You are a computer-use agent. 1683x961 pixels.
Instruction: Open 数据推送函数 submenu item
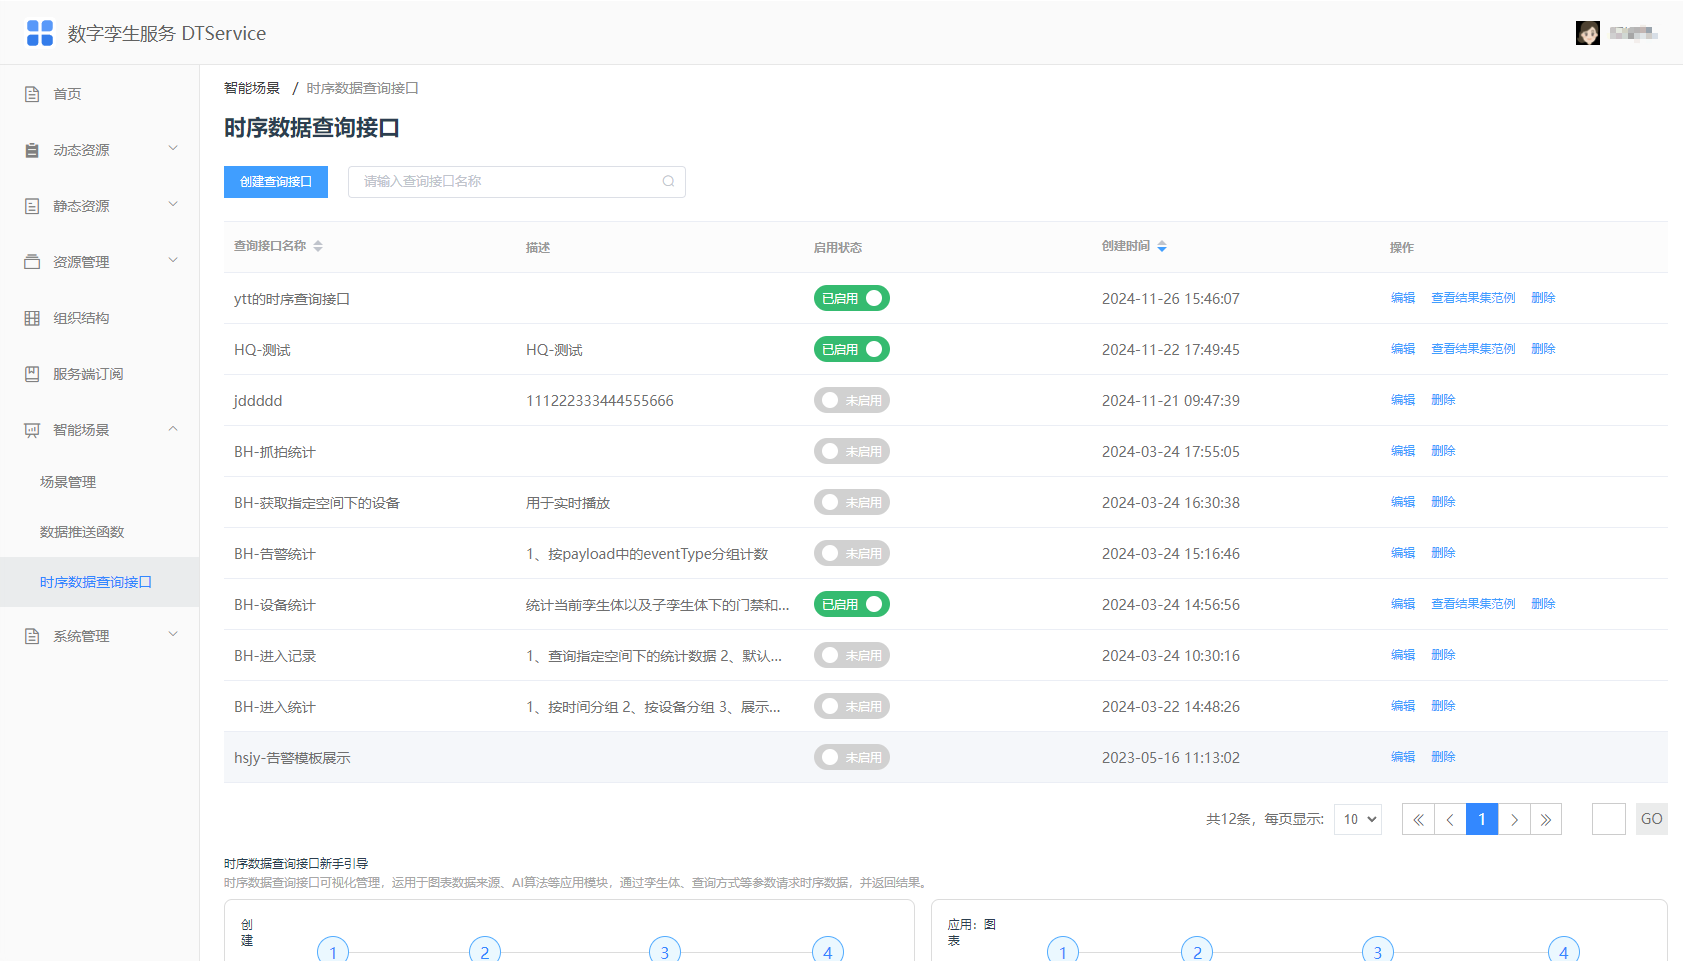click(82, 532)
